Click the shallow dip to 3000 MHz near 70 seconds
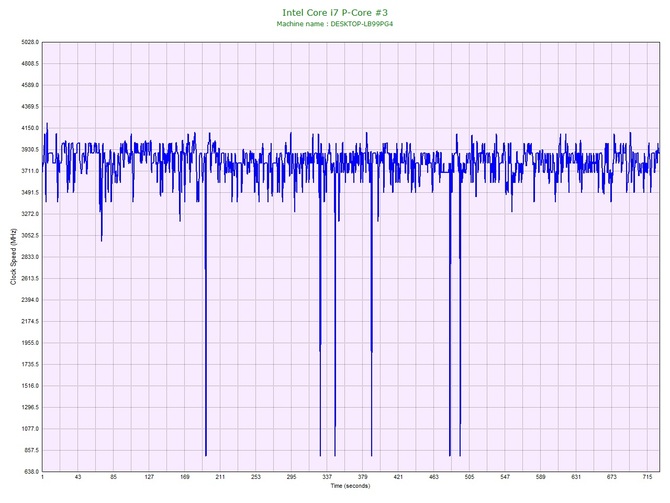This screenshot has height=503, width=670. coord(101,236)
